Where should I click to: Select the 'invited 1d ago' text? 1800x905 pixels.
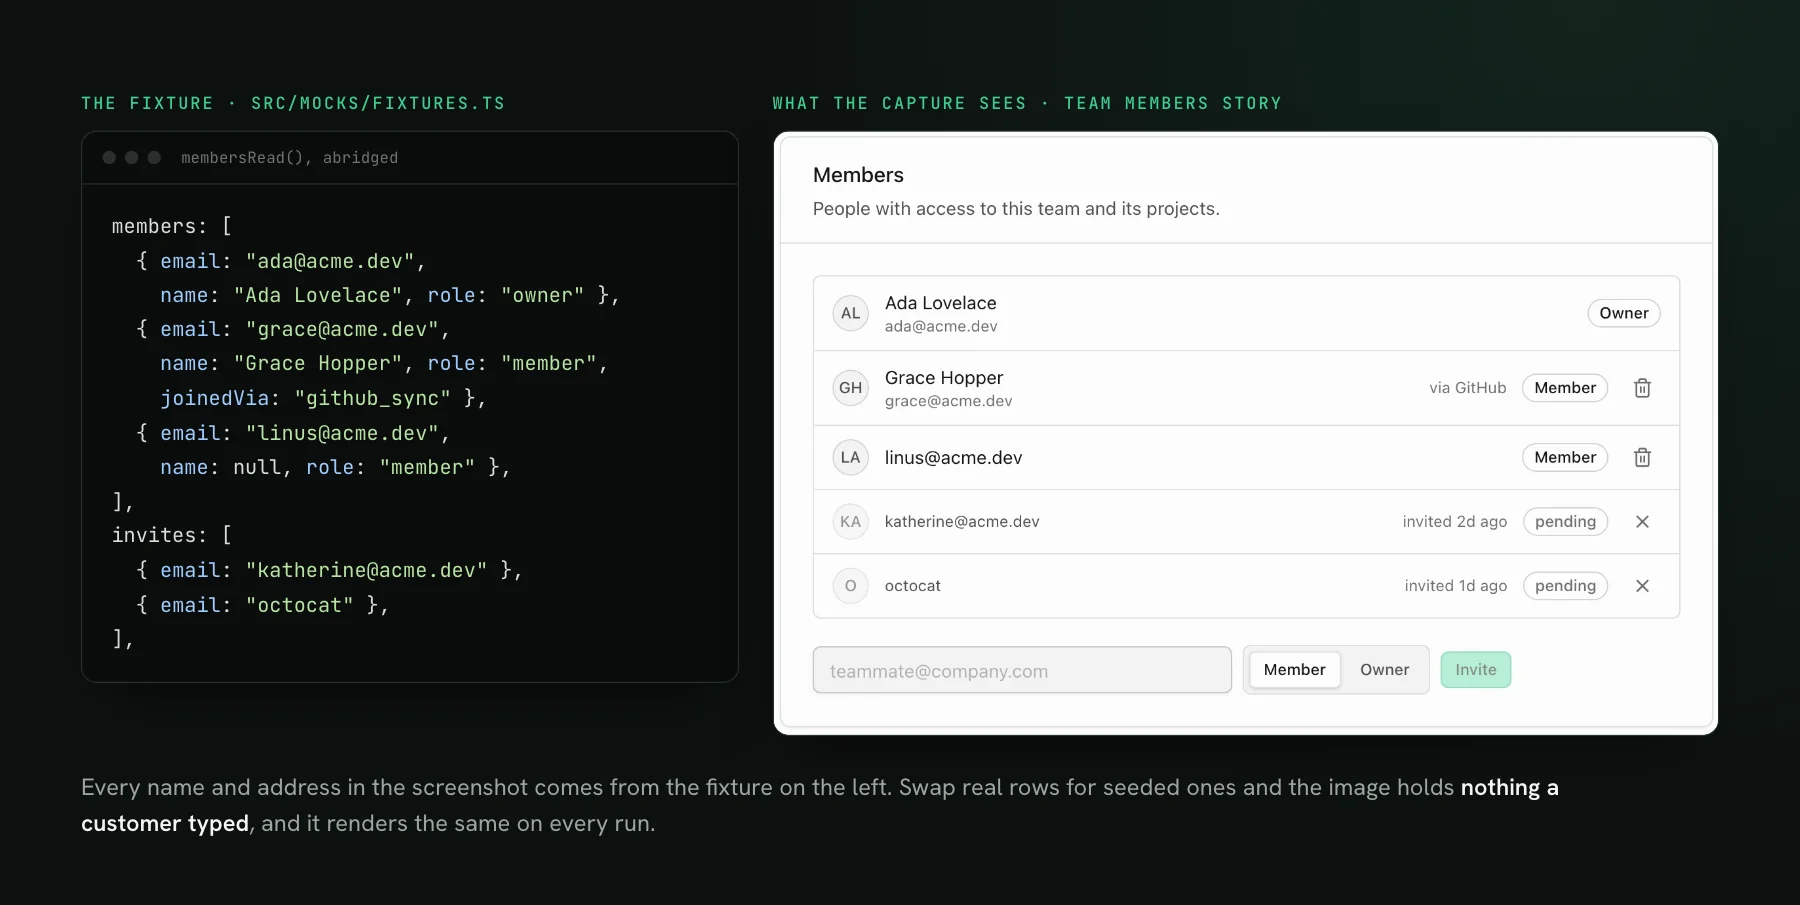point(1456,586)
